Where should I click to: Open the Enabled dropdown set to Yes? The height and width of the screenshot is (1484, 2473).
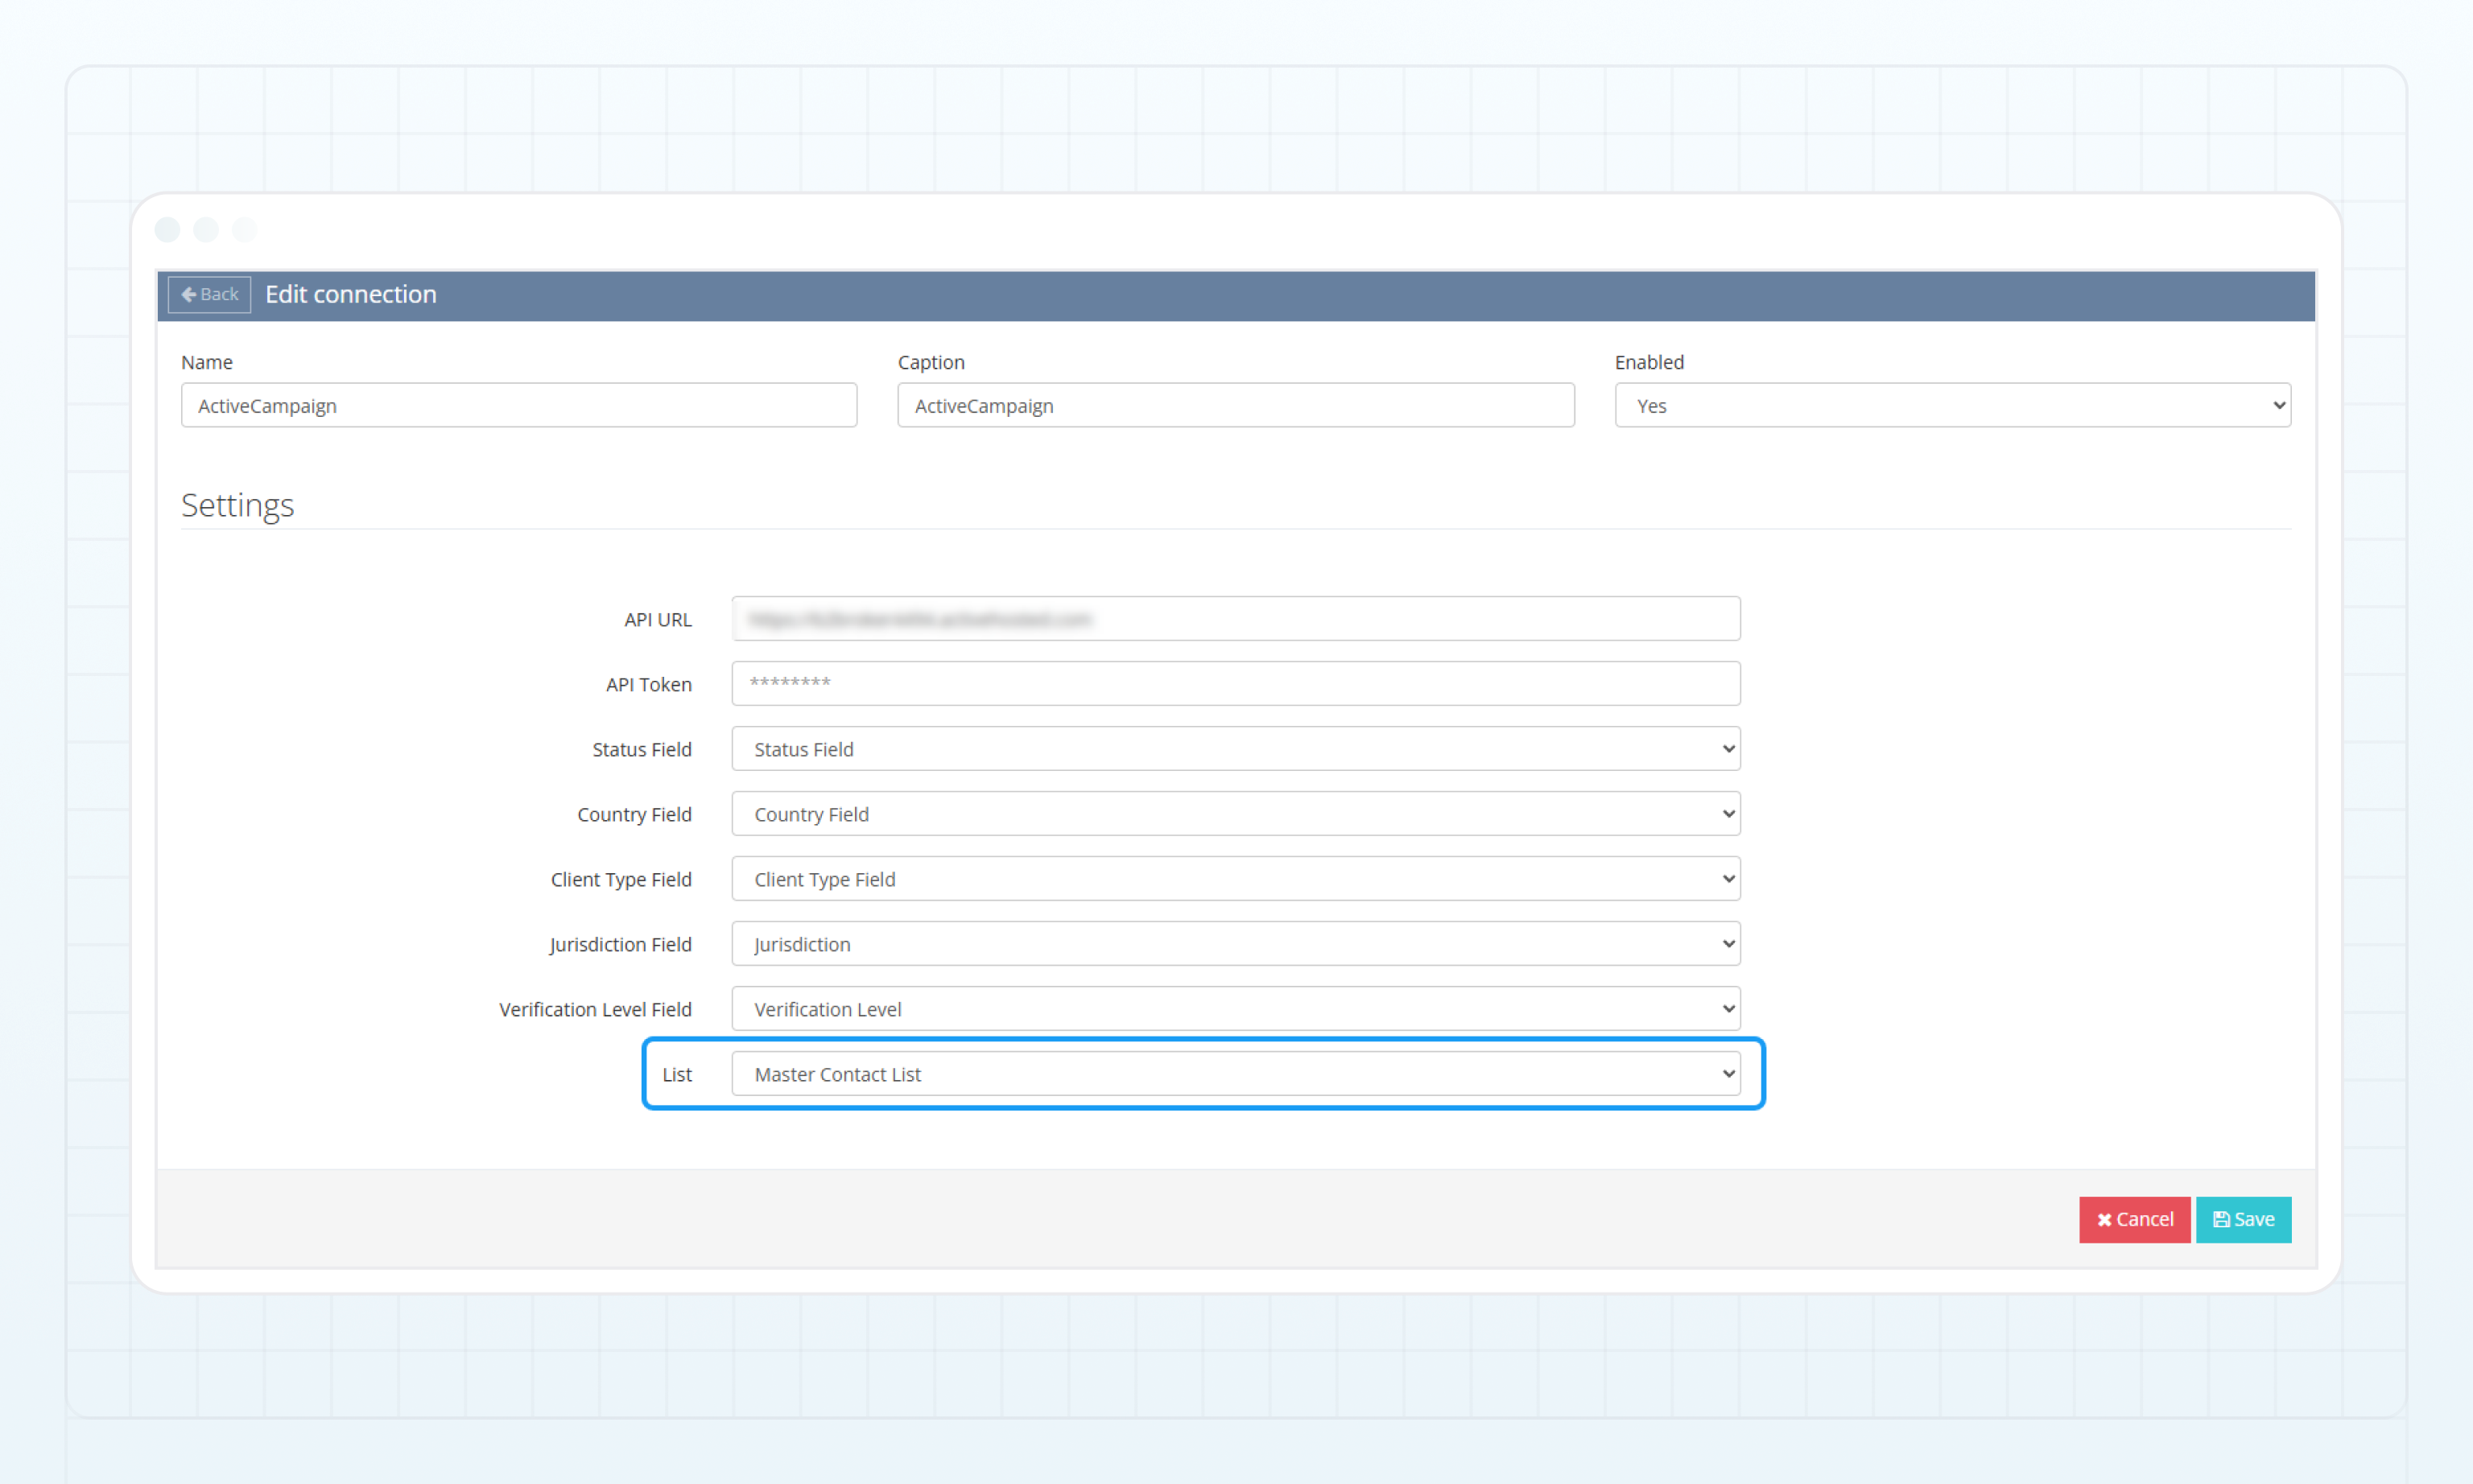[1950, 405]
